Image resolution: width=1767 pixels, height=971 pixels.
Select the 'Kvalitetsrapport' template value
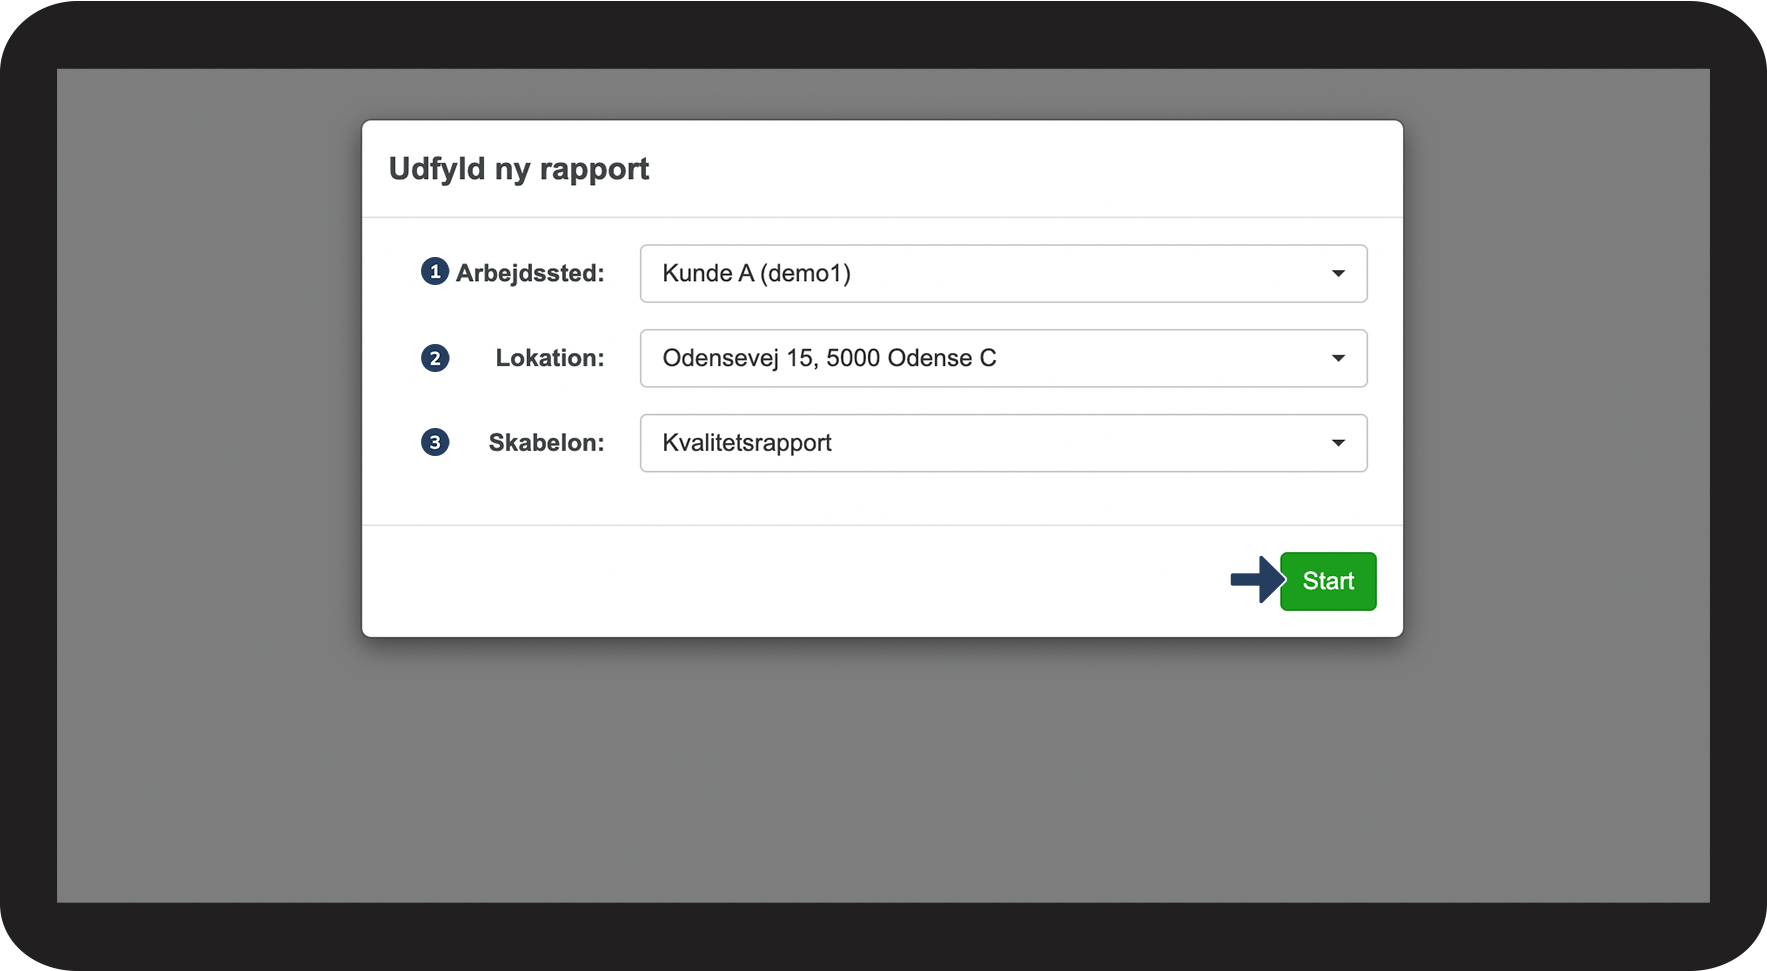pyautogui.click(x=747, y=443)
